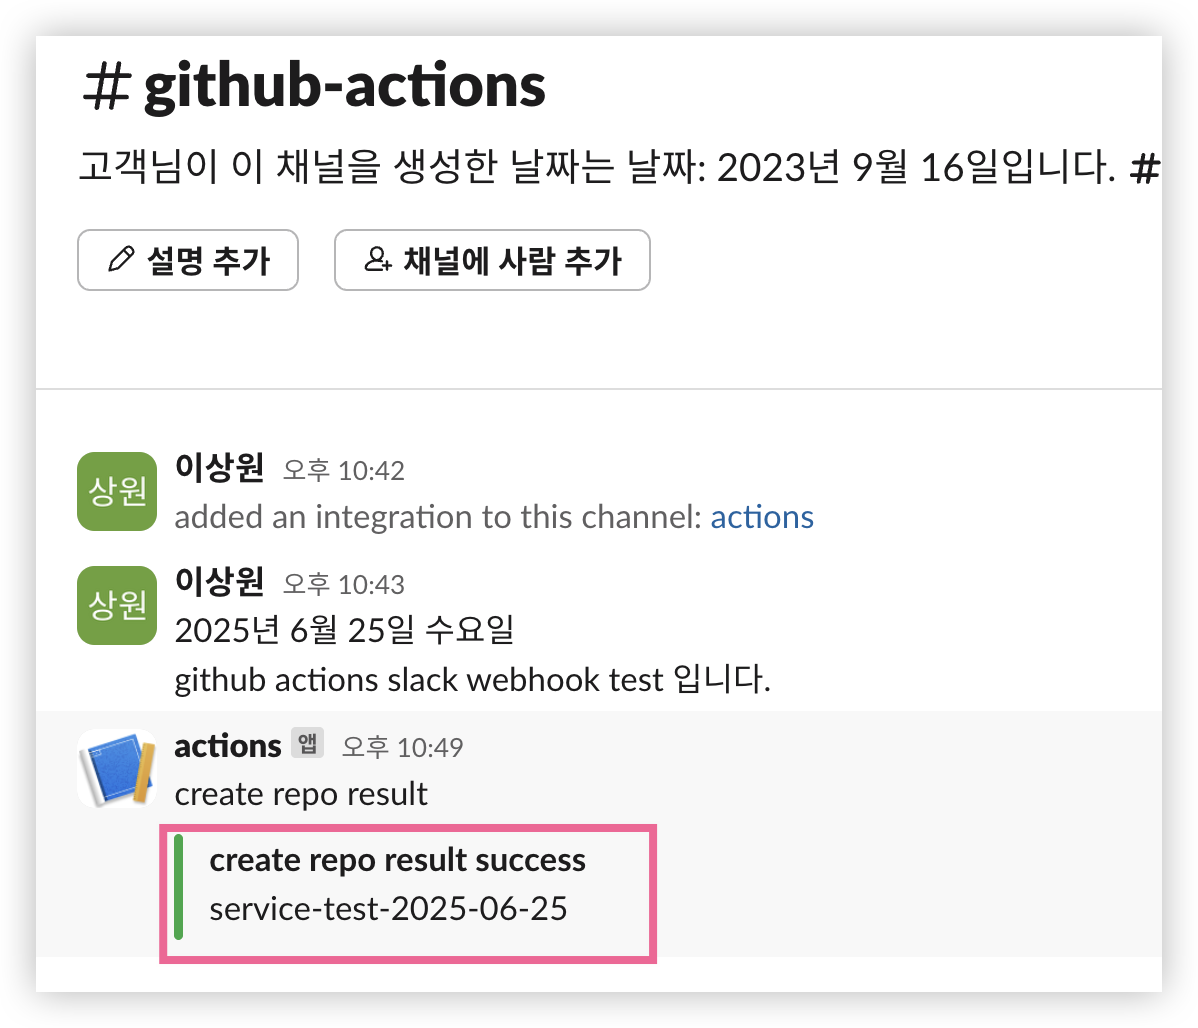Open the actions integration link
This screenshot has width=1198, height=1028.
[x=762, y=517]
